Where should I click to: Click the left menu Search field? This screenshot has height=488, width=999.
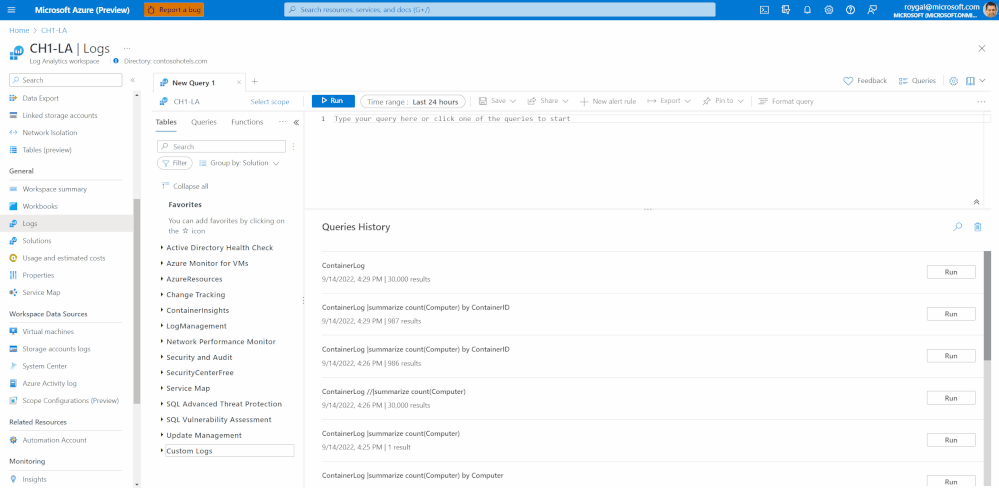(x=66, y=80)
